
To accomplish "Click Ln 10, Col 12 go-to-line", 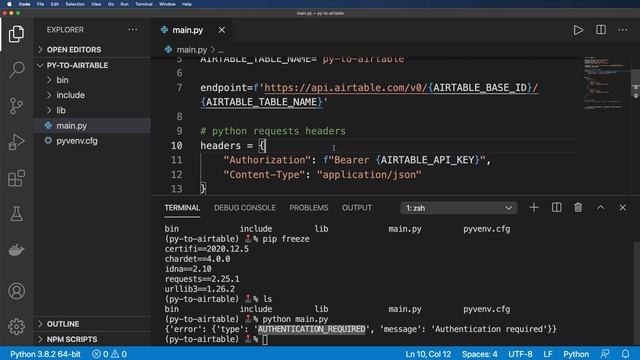I will click(x=428, y=354).
